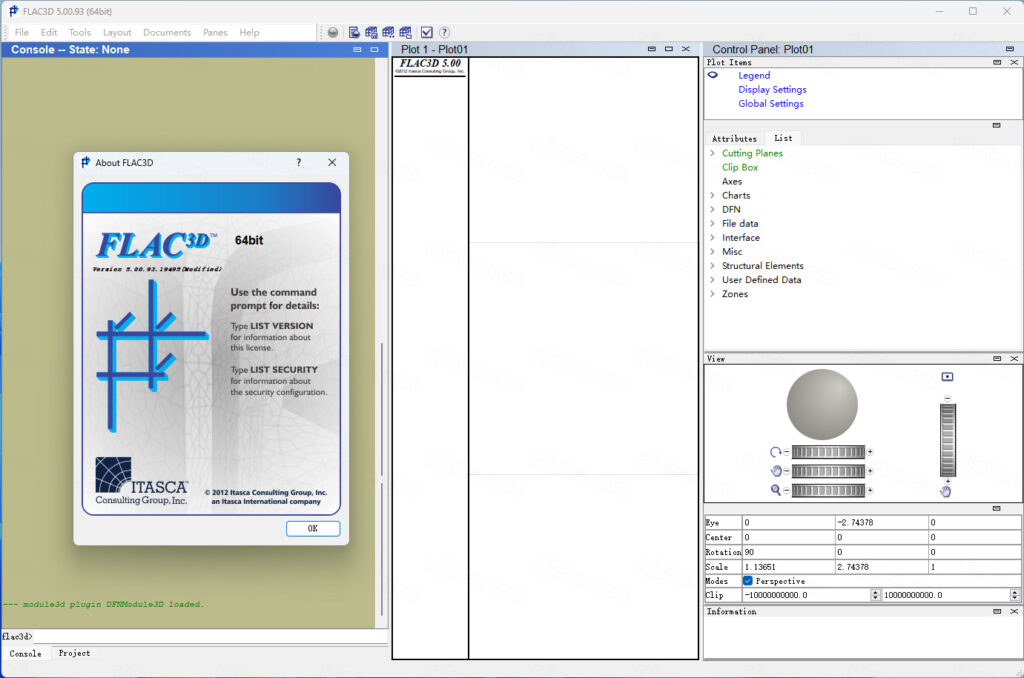Toggle Legend visibility eye icon
Screen dimensions: 1024x678
[x=713, y=75]
